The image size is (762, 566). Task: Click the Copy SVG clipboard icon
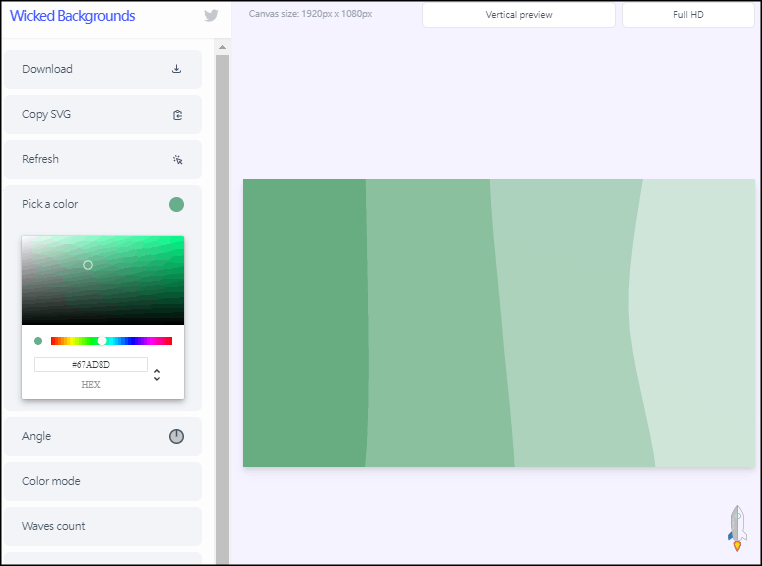click(177, 115)
